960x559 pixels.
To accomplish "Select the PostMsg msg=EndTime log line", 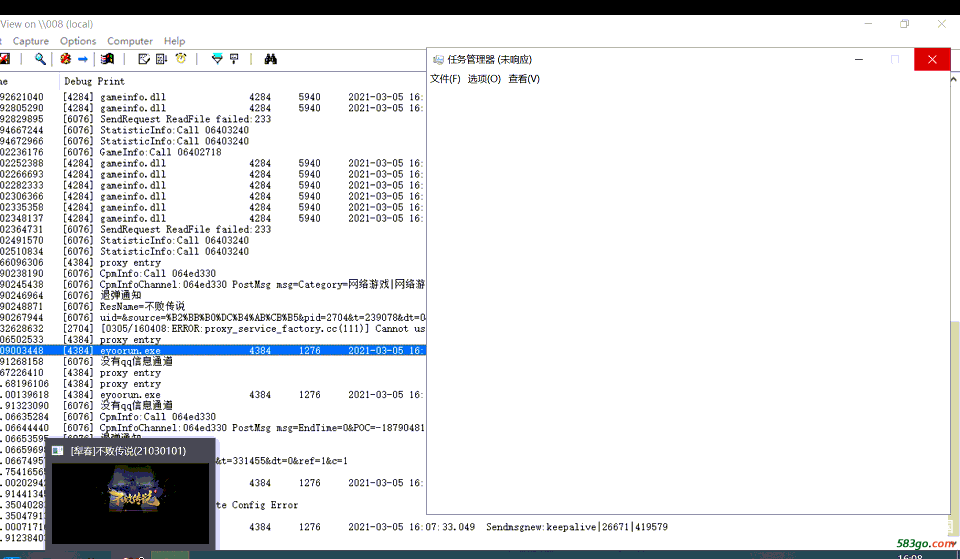I will click(x=212, y=427).
